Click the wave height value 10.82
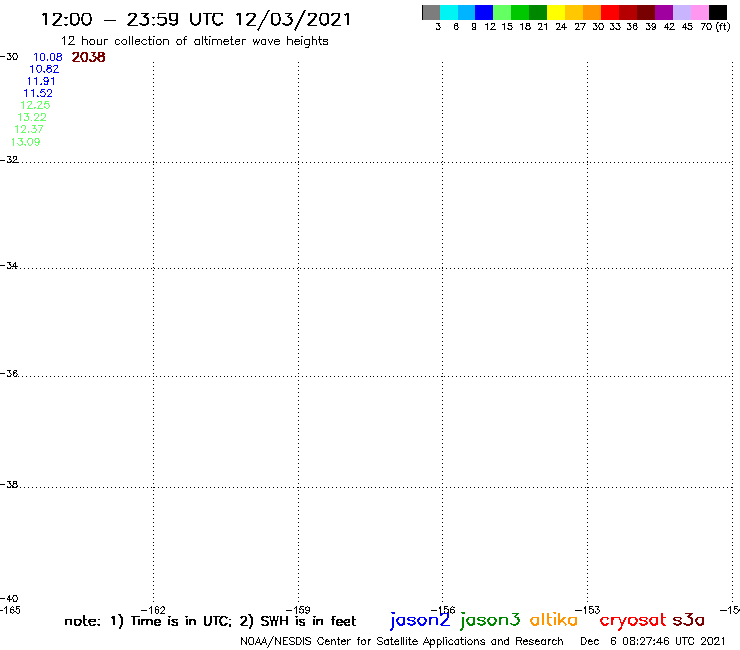This screenshot has width=740, height=650. coord(44,69)
